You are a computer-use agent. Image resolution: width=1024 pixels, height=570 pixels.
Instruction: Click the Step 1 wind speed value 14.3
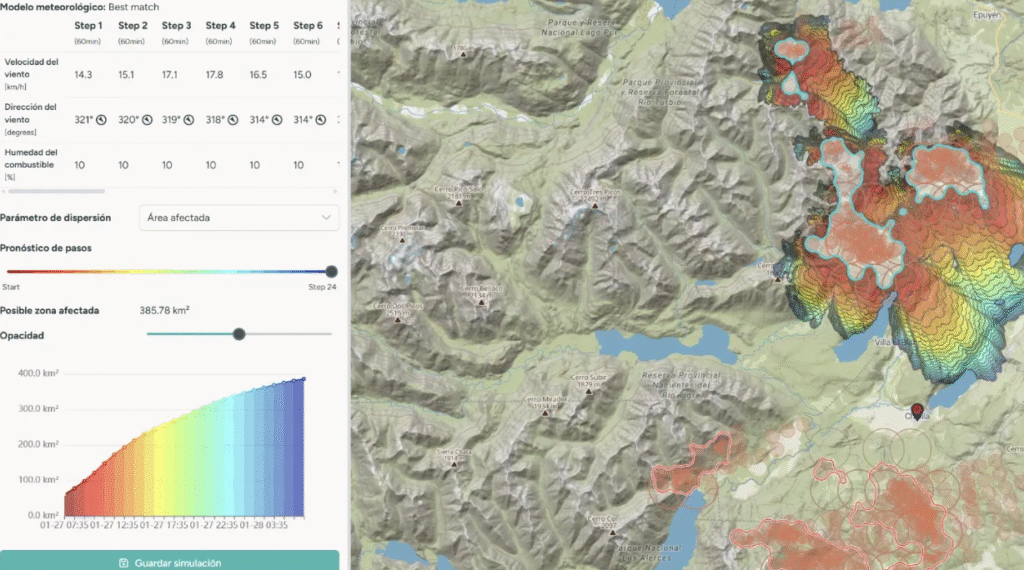[x=83, y=74]
